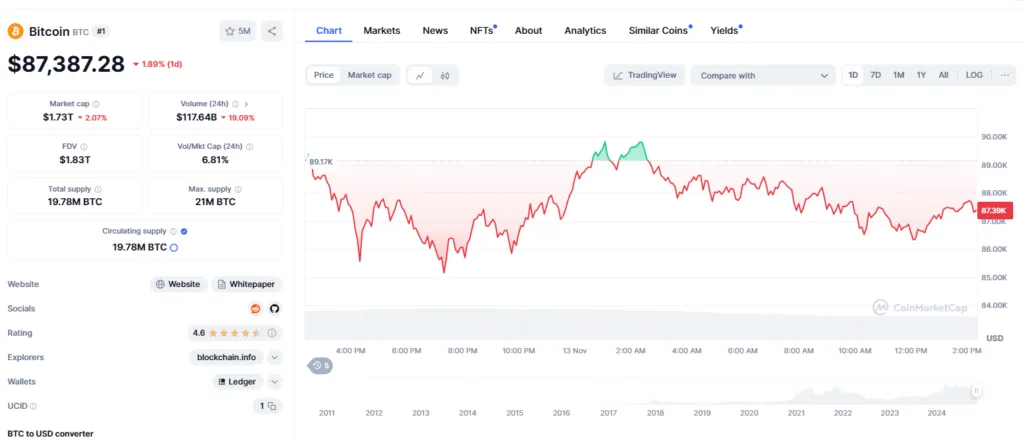Add Bitcoin to watchlist star button
This screenshot has width=1024, height=442.
[x=237, y=31]
